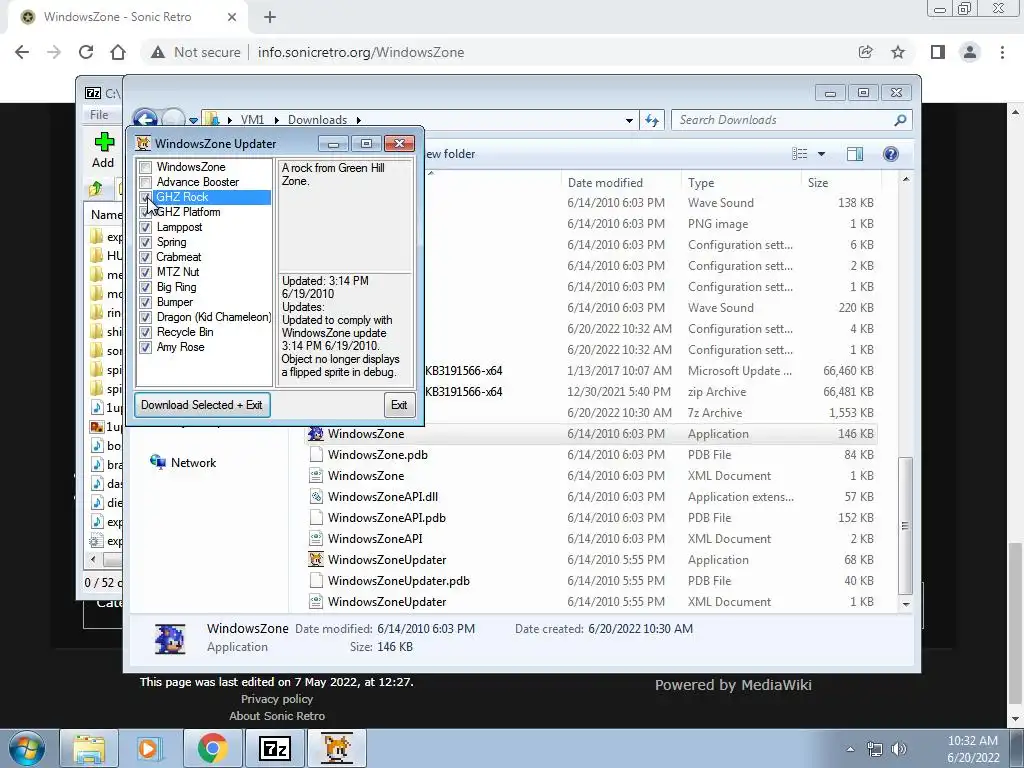Click 7-Zip up-folder icon

[96, 189]
